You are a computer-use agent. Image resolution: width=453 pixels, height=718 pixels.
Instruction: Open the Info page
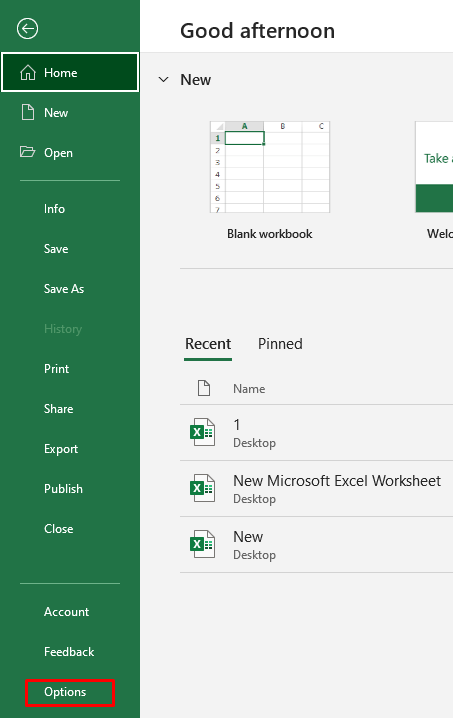pos(54,209)
